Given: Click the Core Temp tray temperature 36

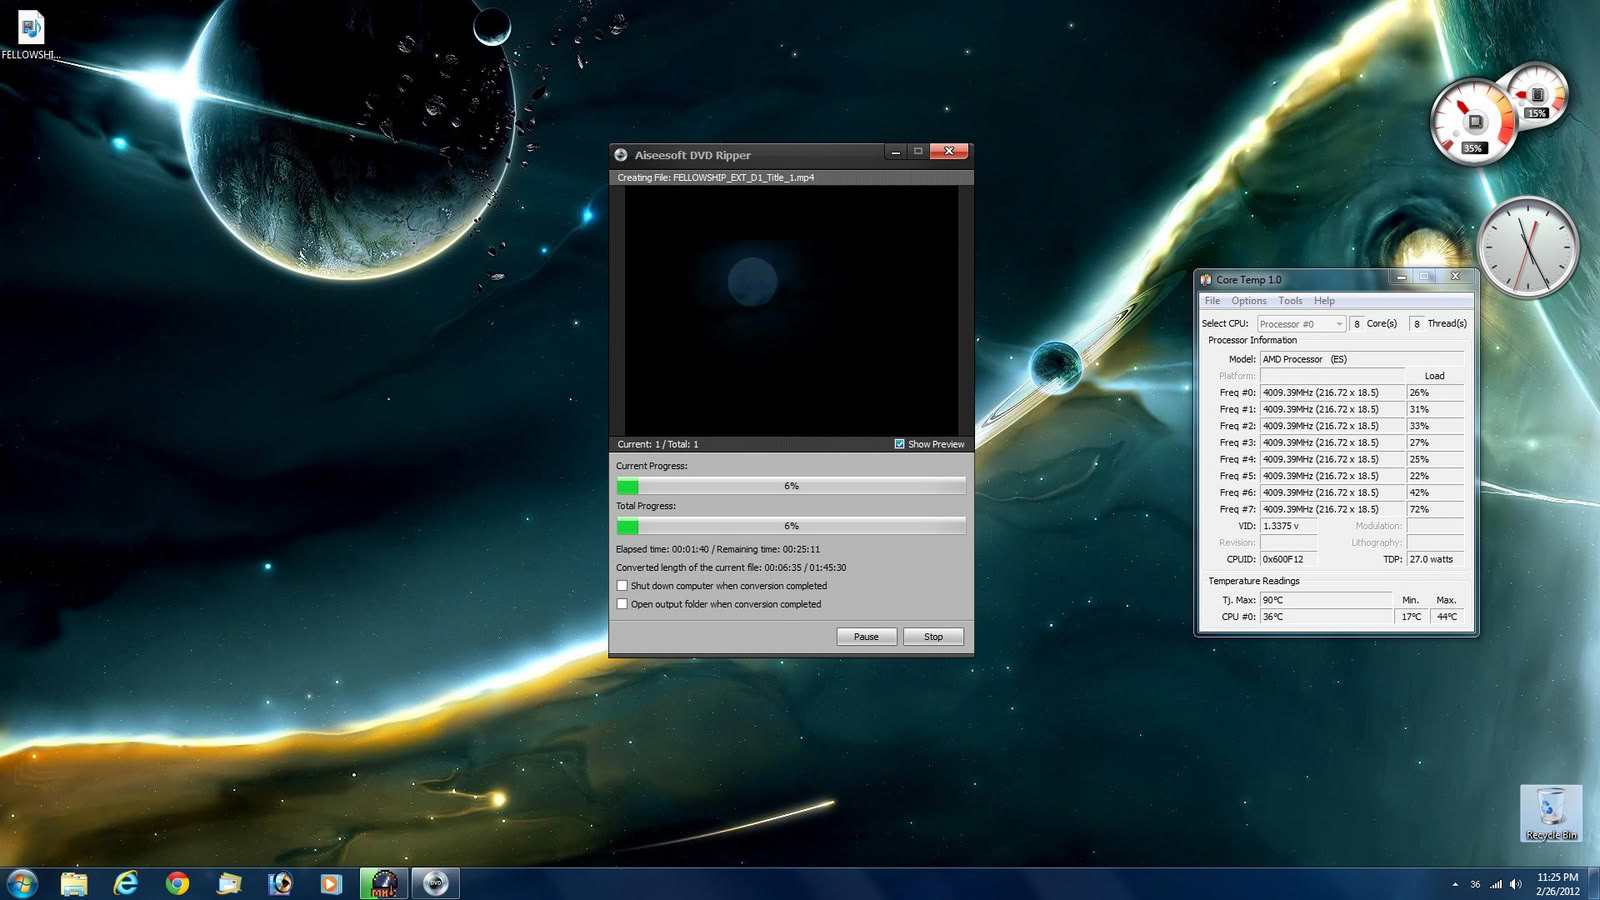Looking at the screenshot, I should [x=1475, y=884].
